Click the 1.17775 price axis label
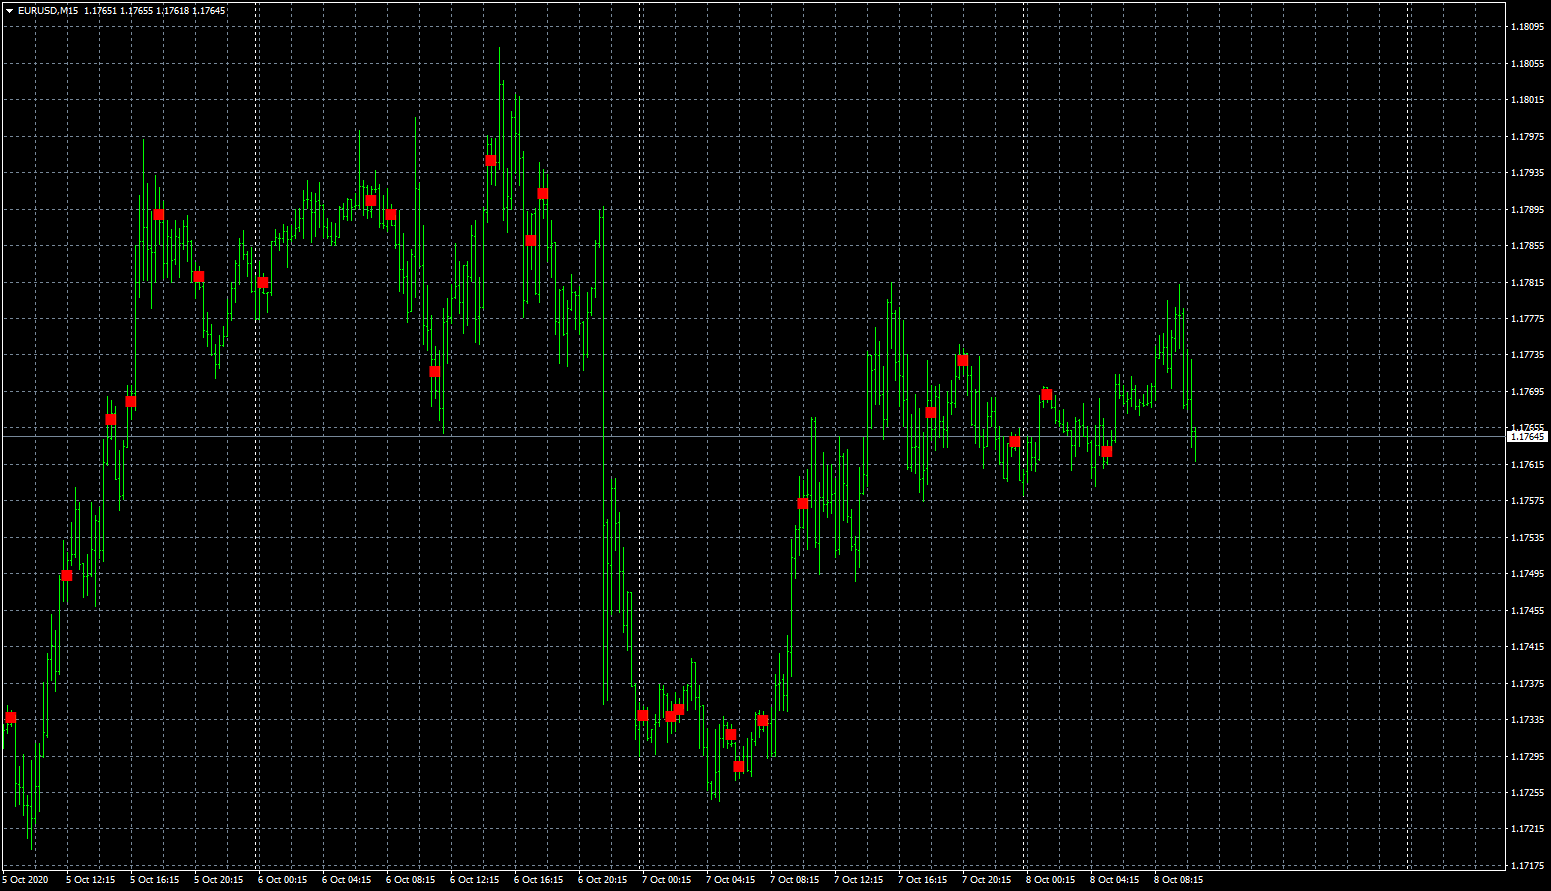Screen dimensions: 1551x891 click(1527, 319)
